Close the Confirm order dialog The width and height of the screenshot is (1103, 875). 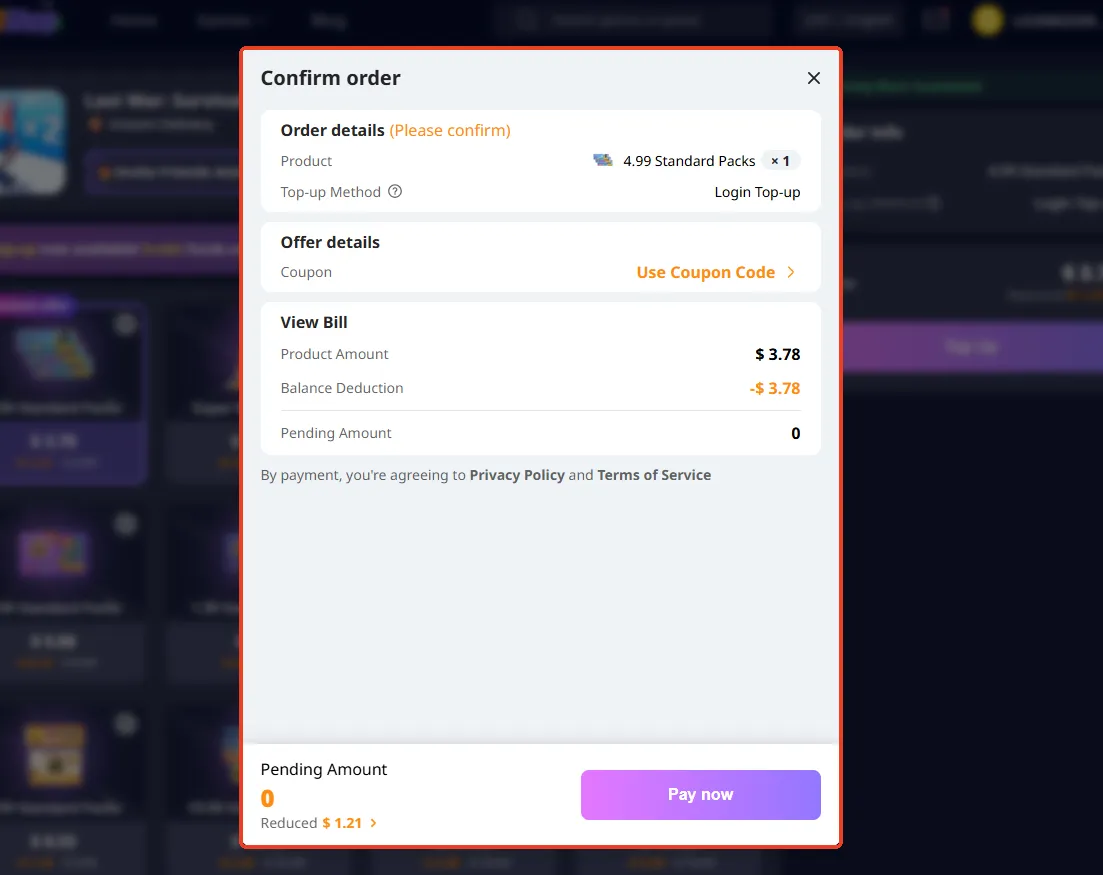click(x=813, y=78)
